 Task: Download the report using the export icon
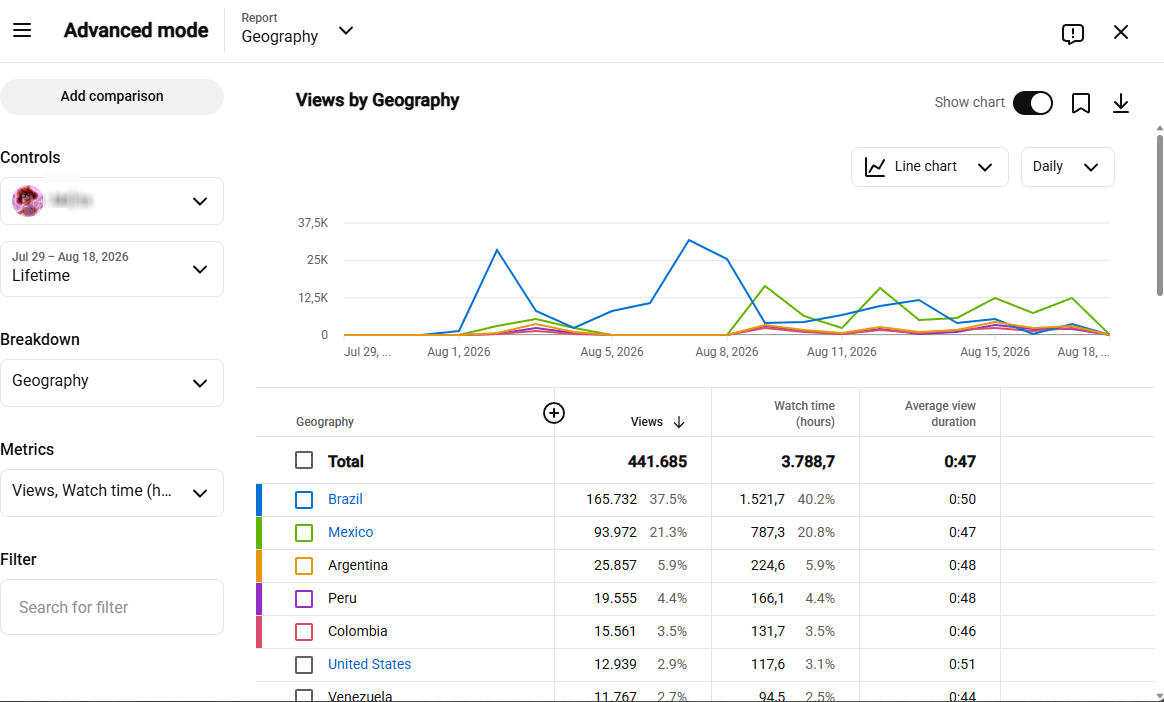coord(1121,103)
